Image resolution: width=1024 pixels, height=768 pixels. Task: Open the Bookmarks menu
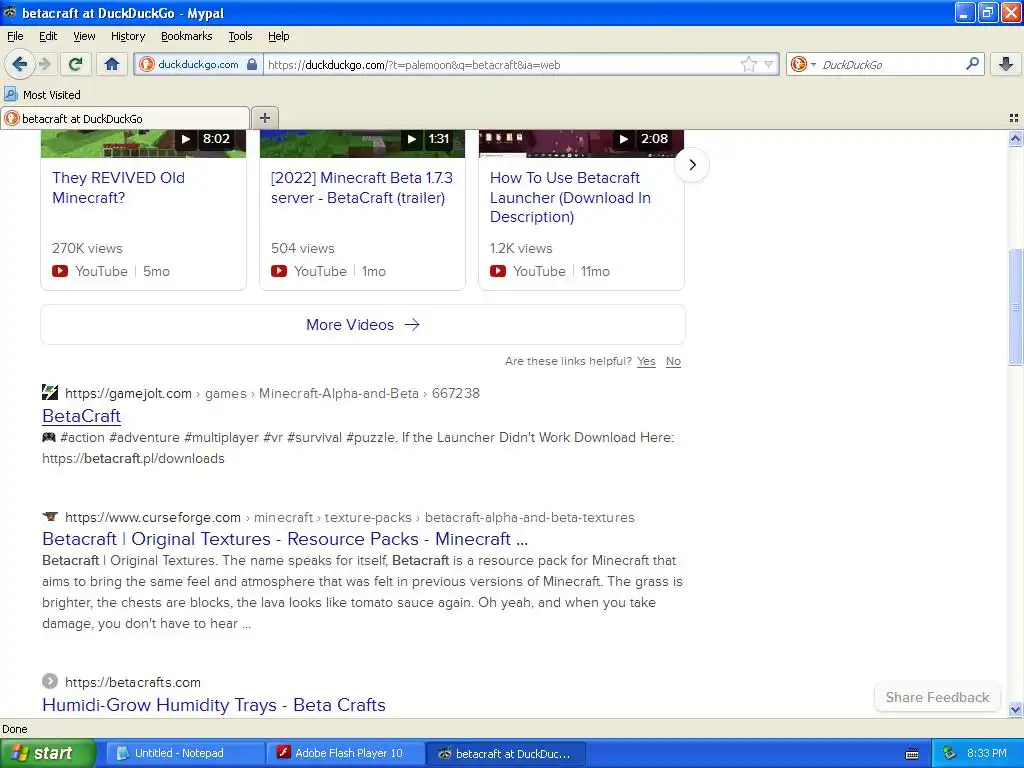tap(187, 36)
